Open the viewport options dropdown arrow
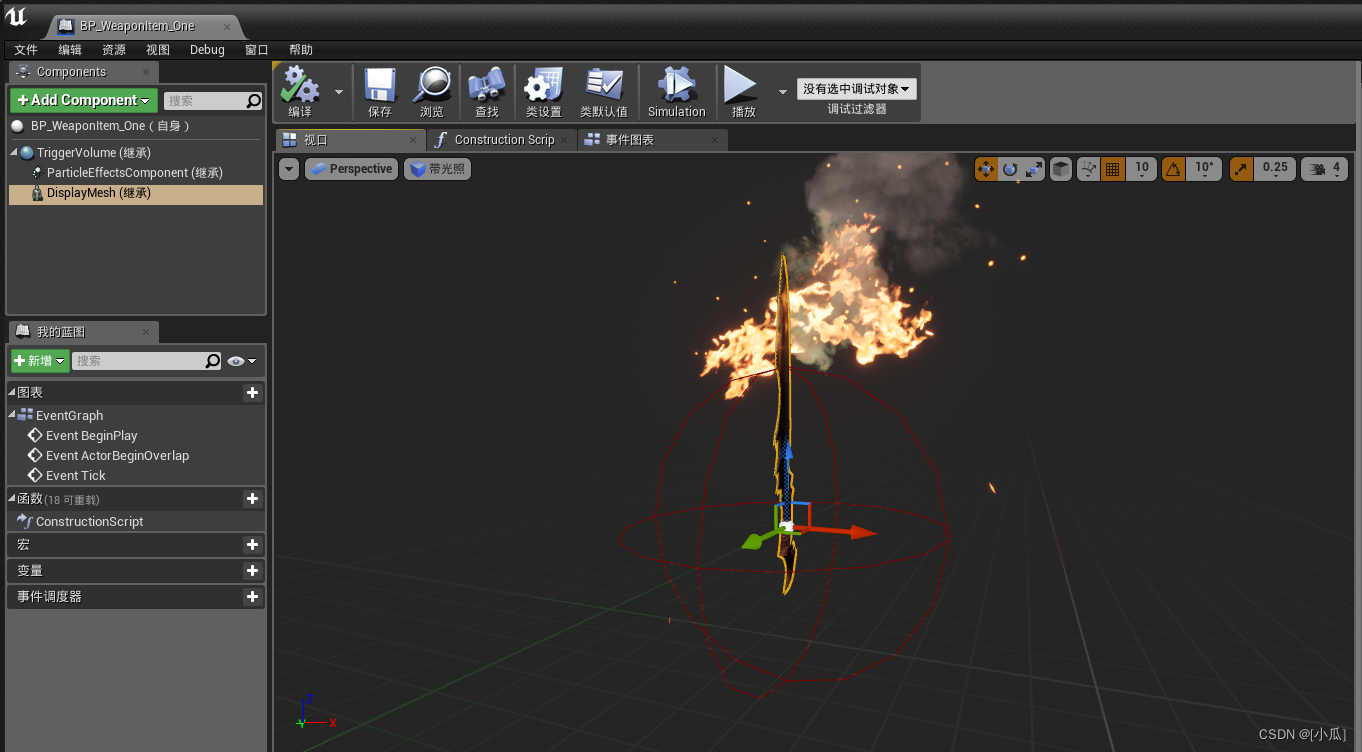The width and height of the screenshot is (1362, 752). [289, 169]
